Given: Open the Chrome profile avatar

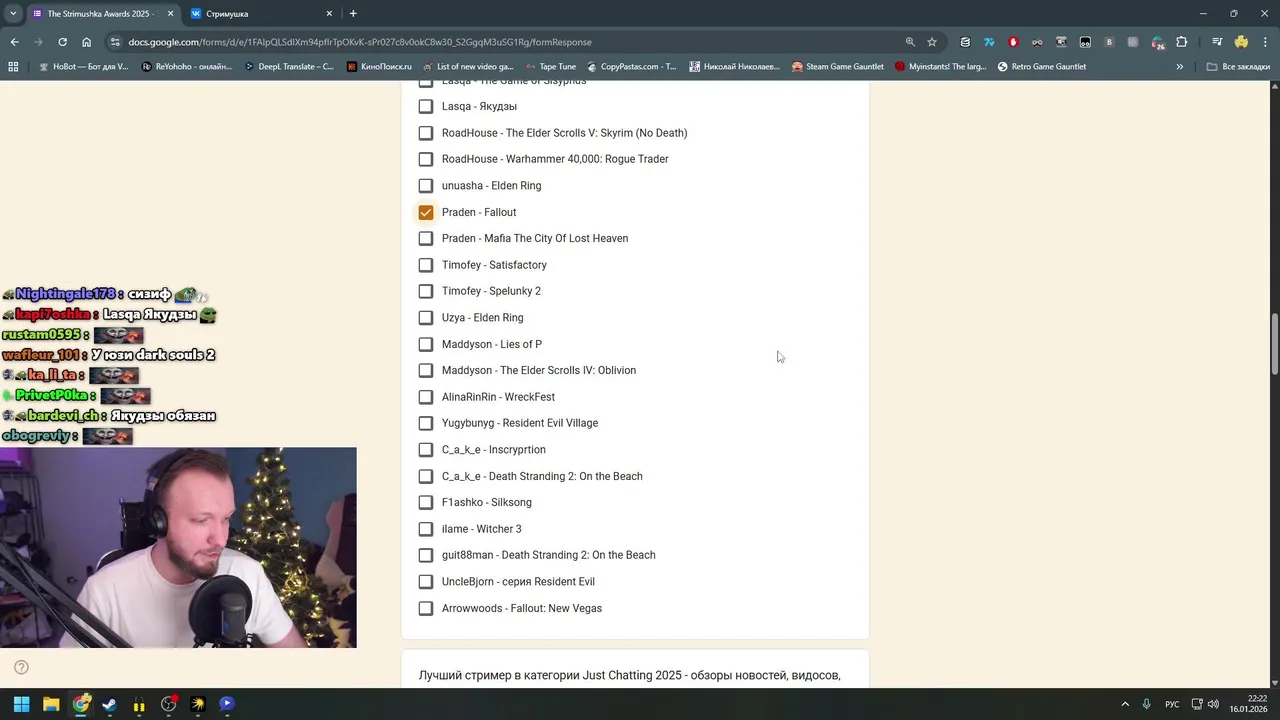Looking at the screenshot, I should 1241,42.
